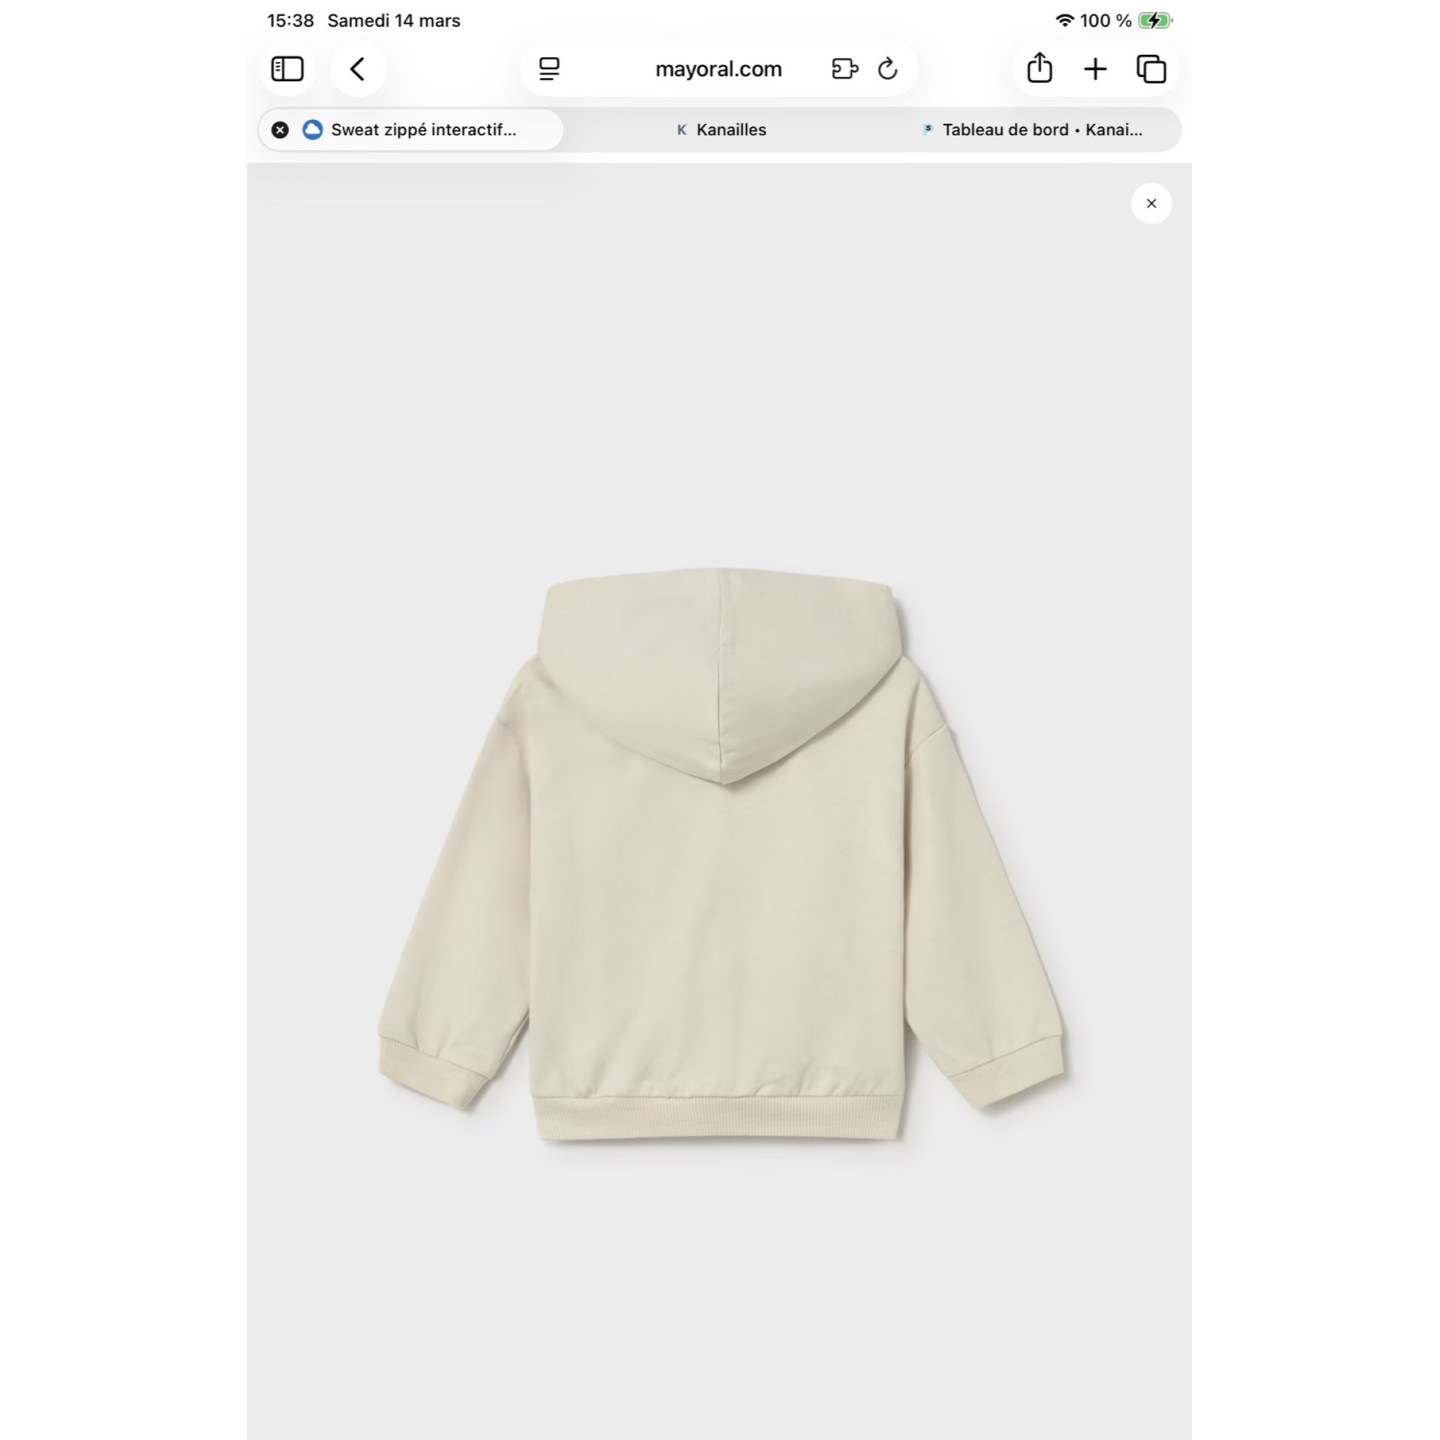Tap the charging battery icon

pos(1155,21)
